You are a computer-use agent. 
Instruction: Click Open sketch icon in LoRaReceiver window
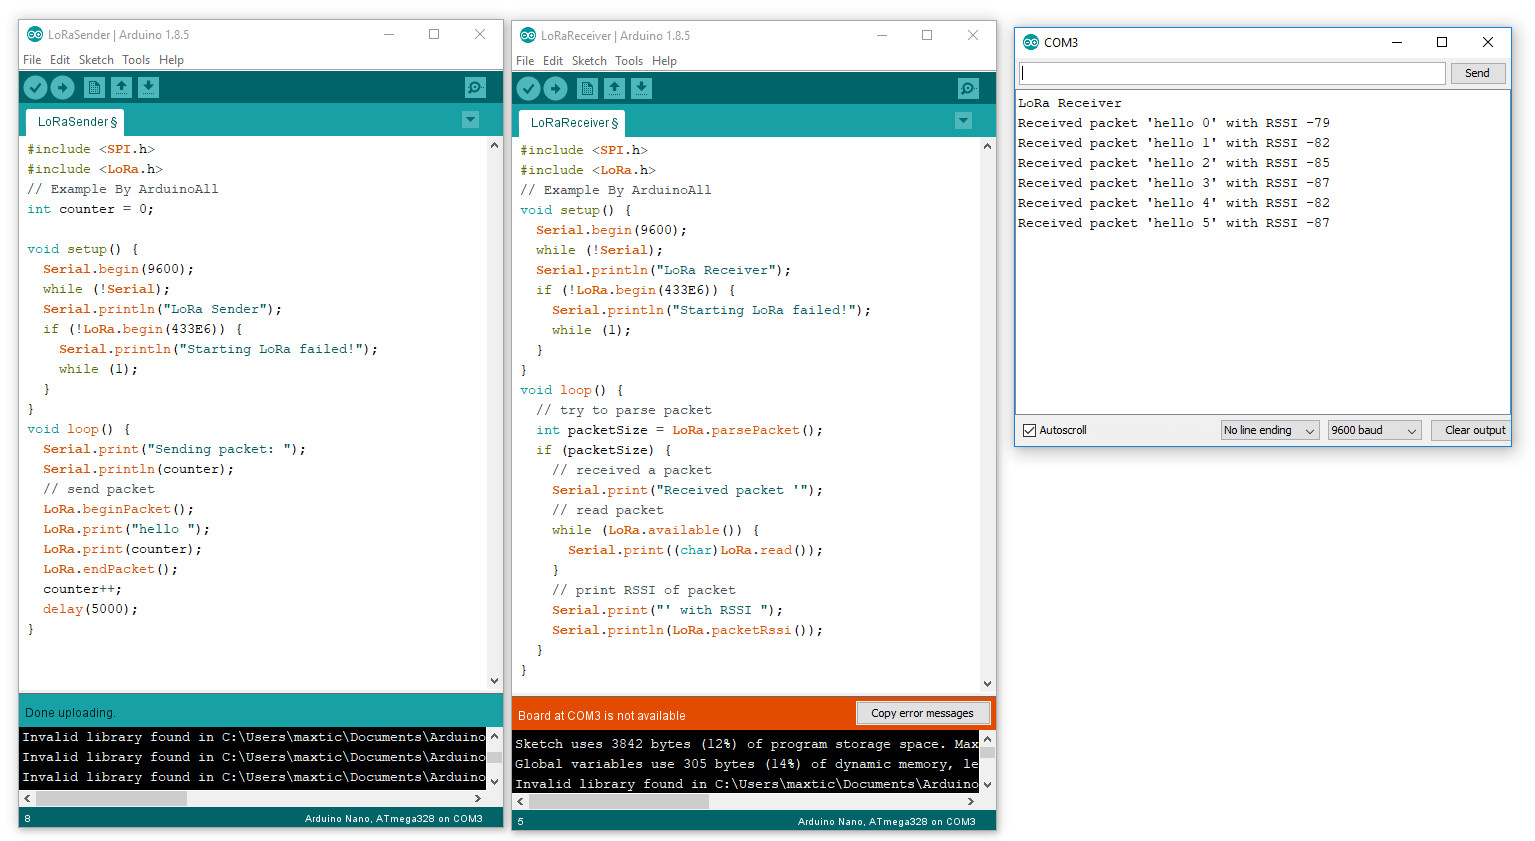[x=614, y=89]
